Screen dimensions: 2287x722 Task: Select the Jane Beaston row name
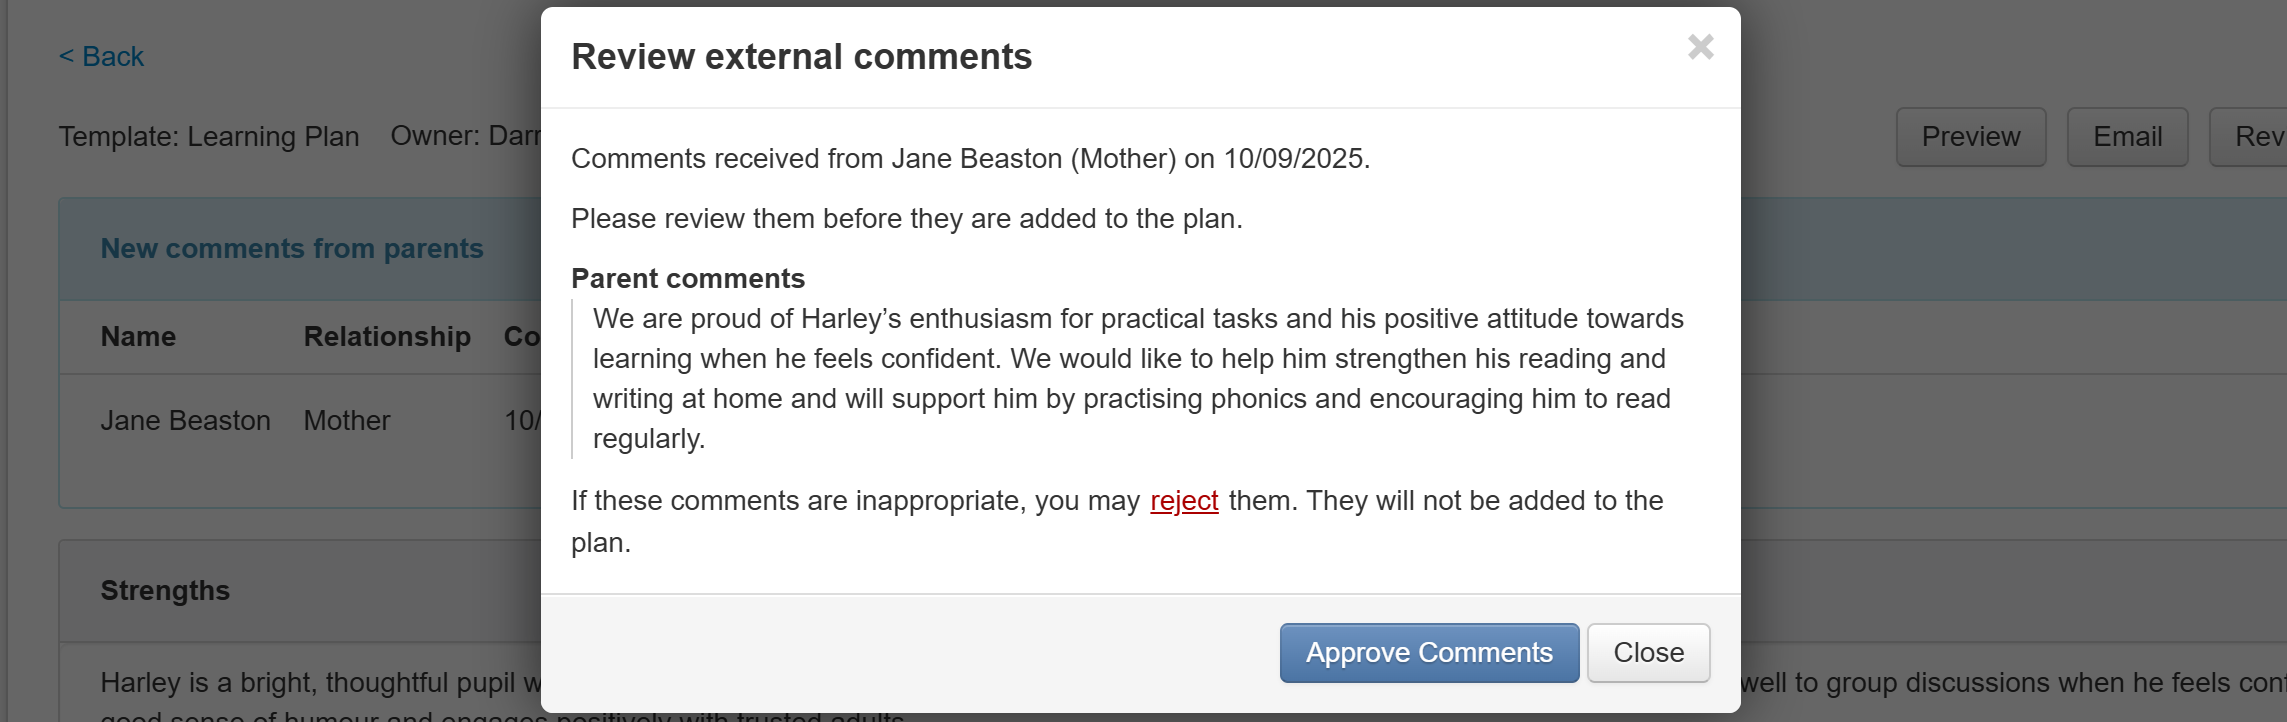[x=185, y=421]
